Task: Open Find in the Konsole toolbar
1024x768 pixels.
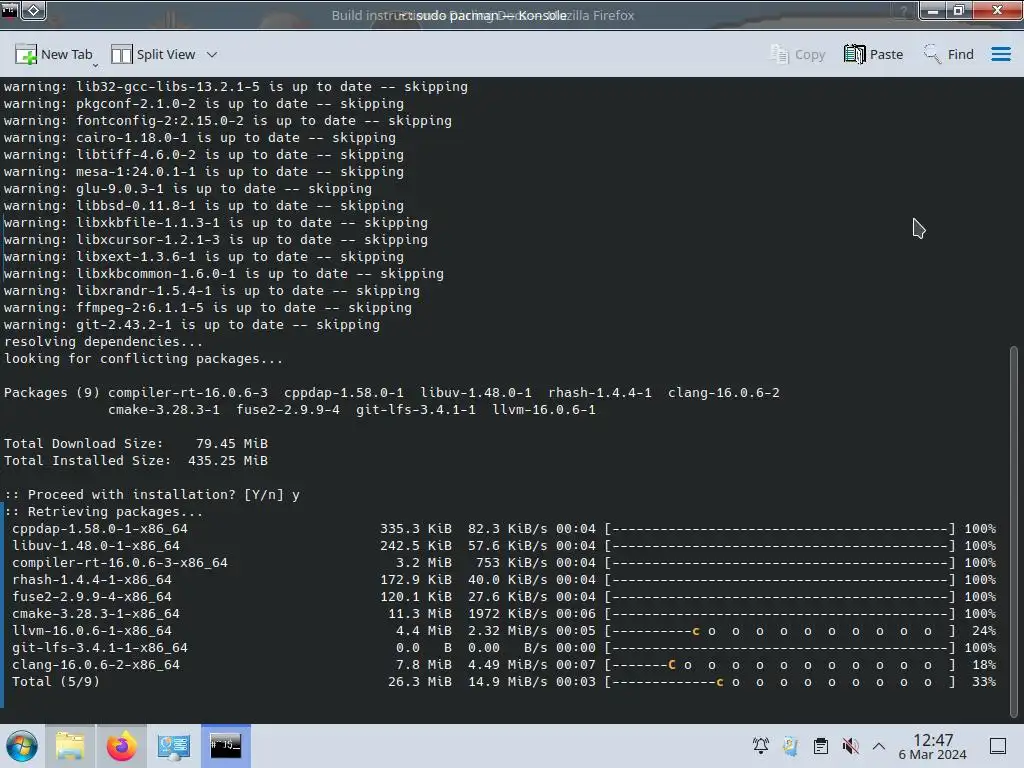Action: tap(948, 54)
